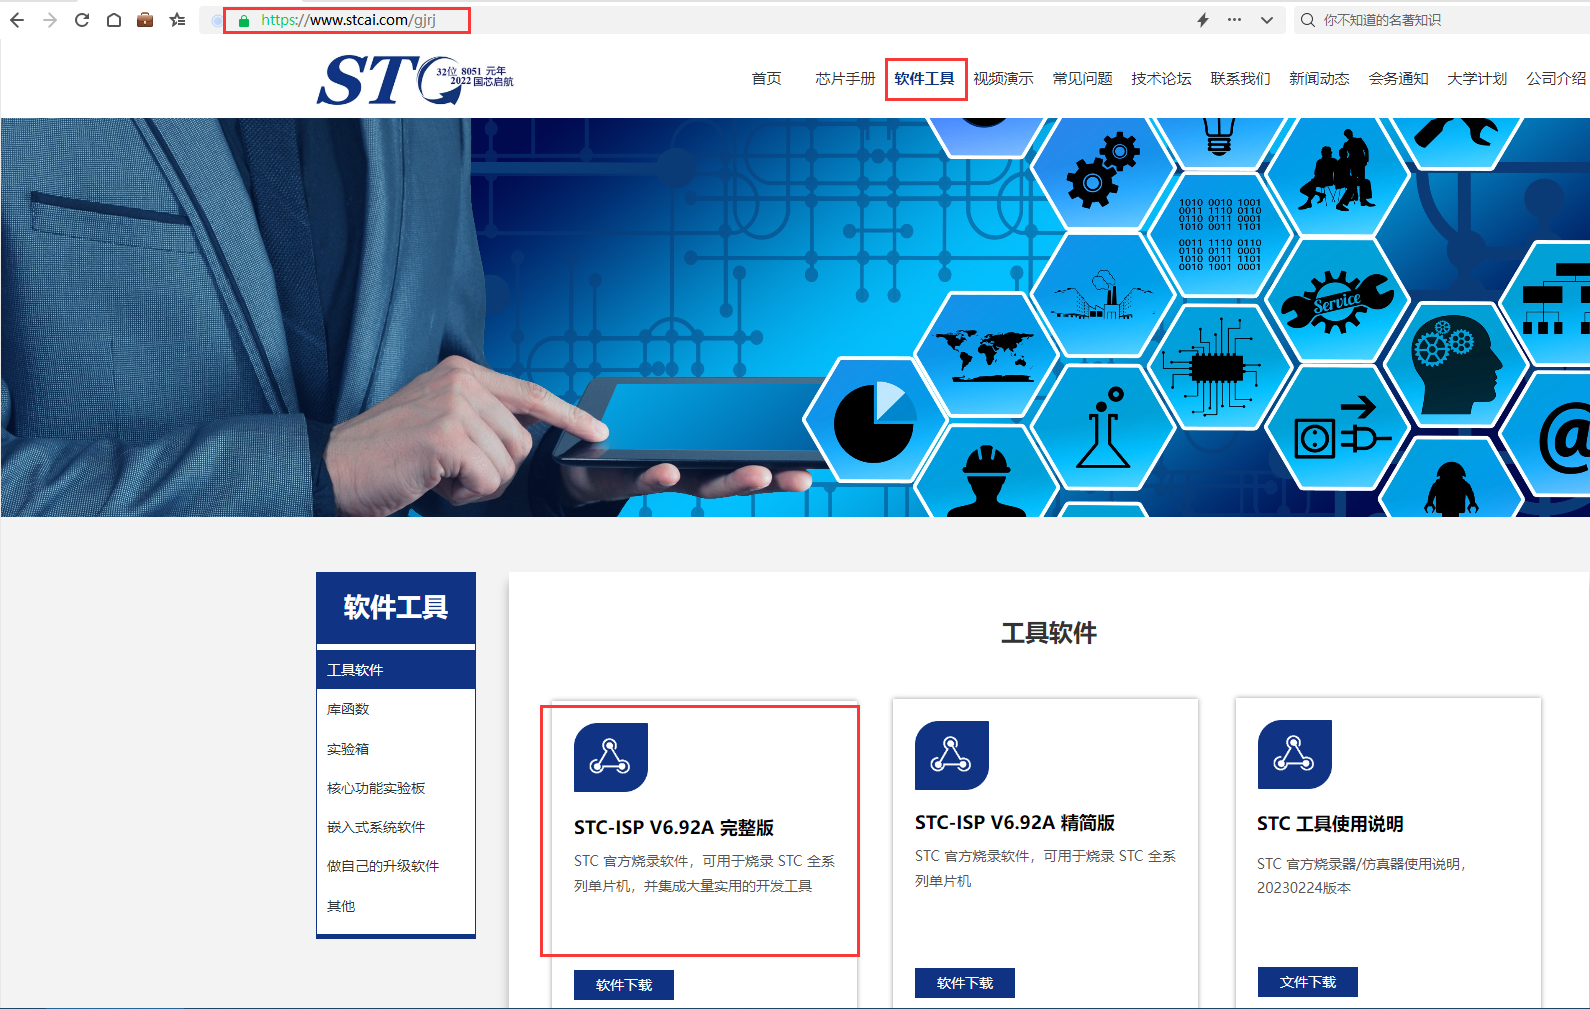Open the 首页 nav item
Viewport: 1590px width, 1009px height.
coord(767,79)
